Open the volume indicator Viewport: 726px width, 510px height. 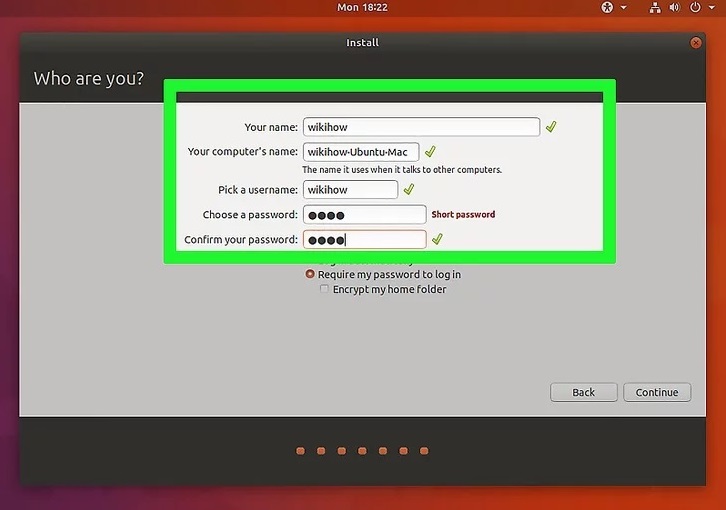[x=675, y=7]
